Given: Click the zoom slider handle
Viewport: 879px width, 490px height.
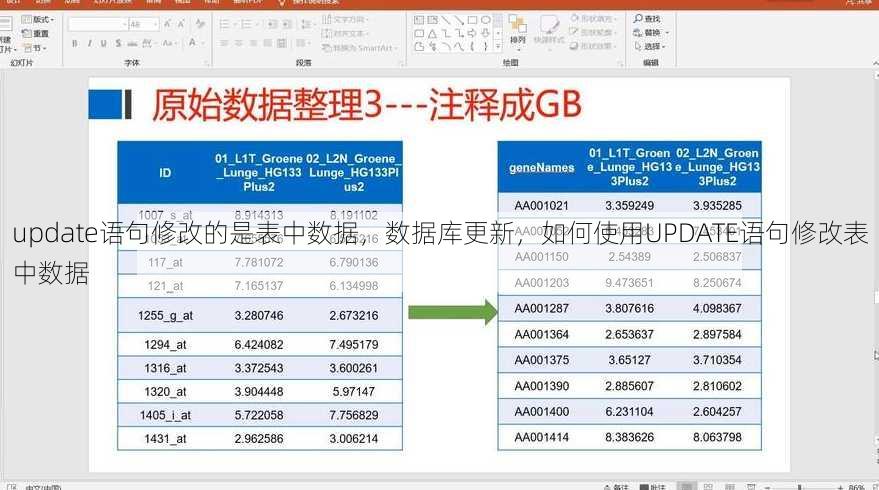Looking at the screenshot, I should coord(799,487).
